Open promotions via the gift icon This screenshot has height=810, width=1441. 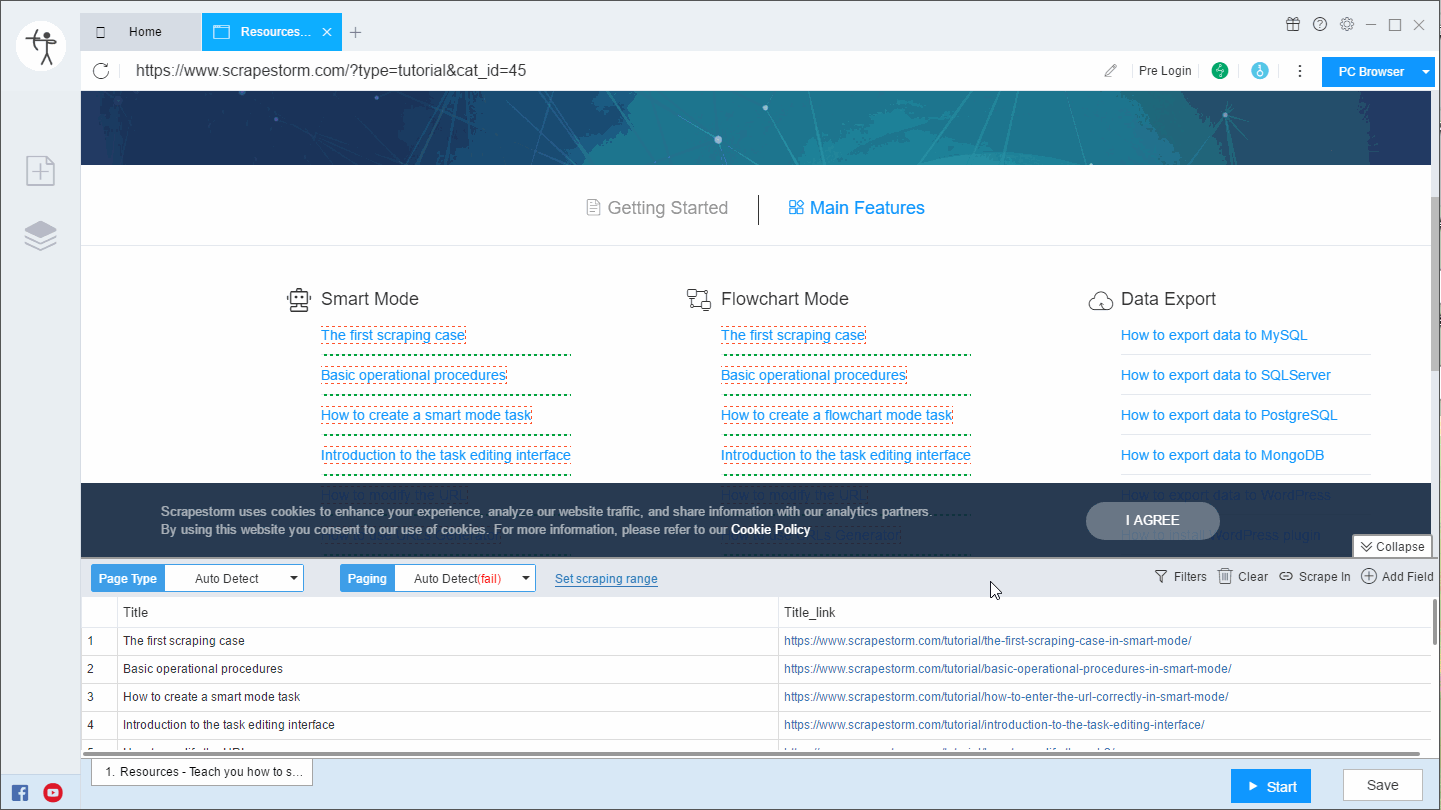(x=1293, y=23)
